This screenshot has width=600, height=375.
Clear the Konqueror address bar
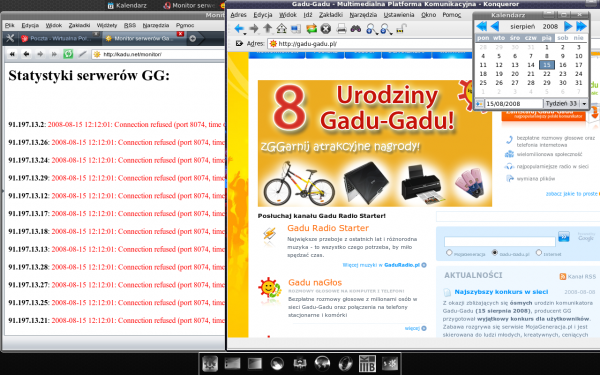pos(239,43)
